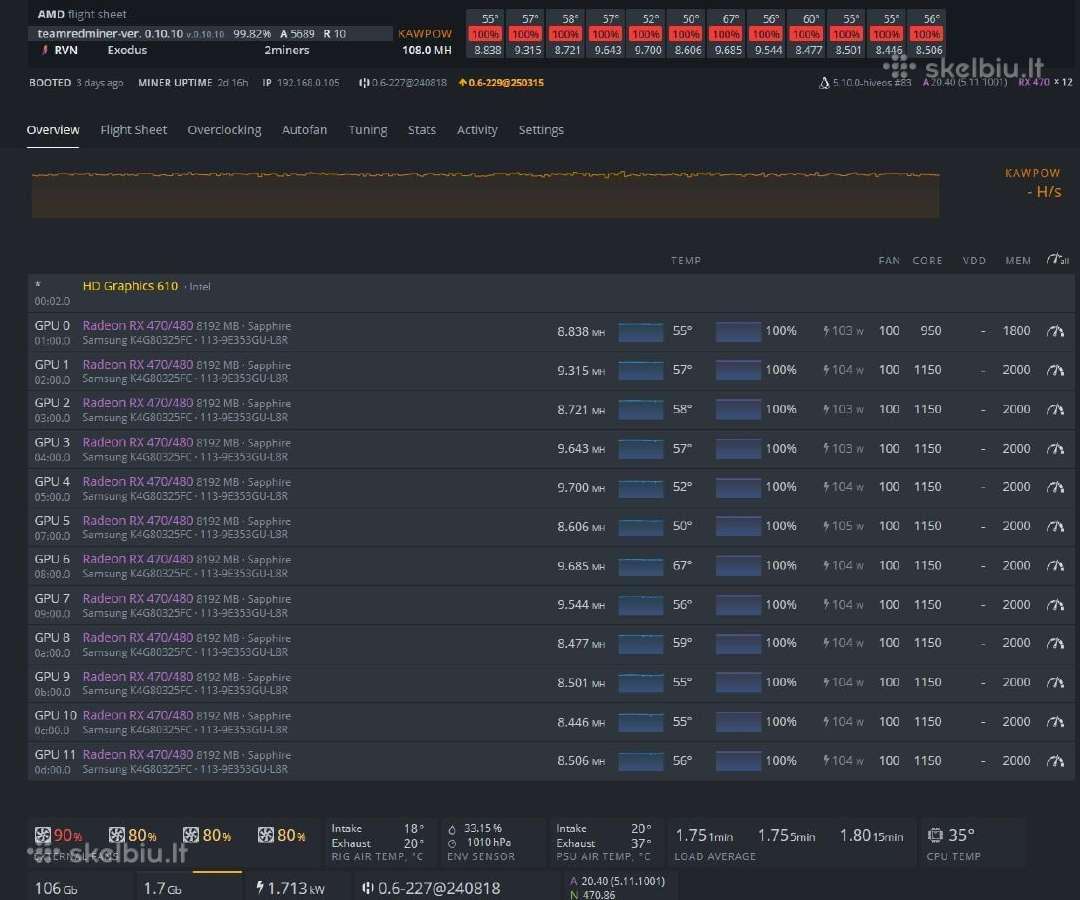Open the tuning gauge icon for GPU 10
Image resolution: width=1080 pixels, height=900 pixels.
point(1055,722)
